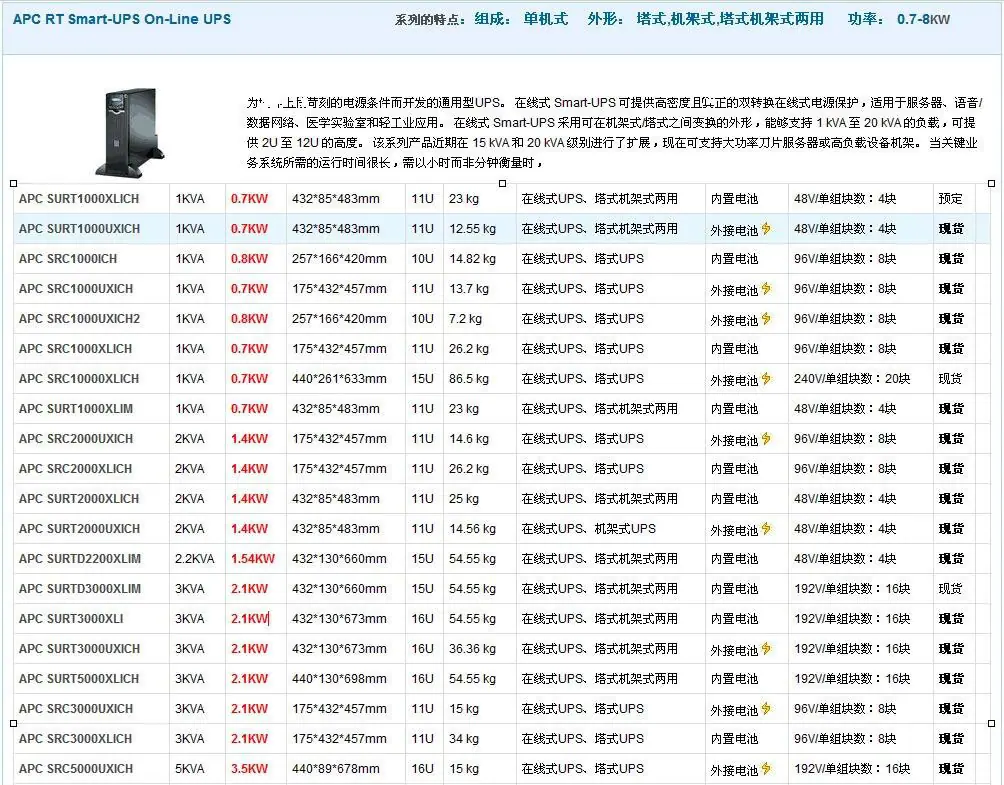Click lightning icon in the SURT3000UXICH row
The height and width of the screenshot is (785, 1004).
[x=767, y=649]
